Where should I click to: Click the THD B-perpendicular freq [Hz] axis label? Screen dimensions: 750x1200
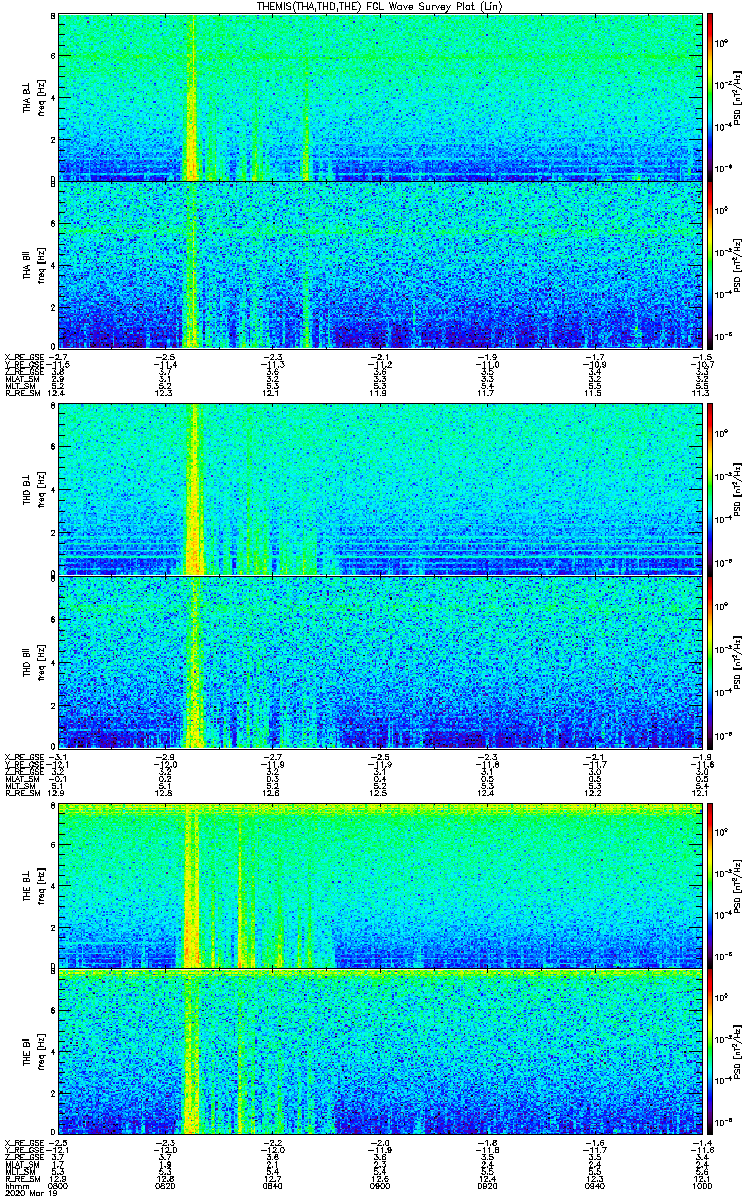click(41, 489)
